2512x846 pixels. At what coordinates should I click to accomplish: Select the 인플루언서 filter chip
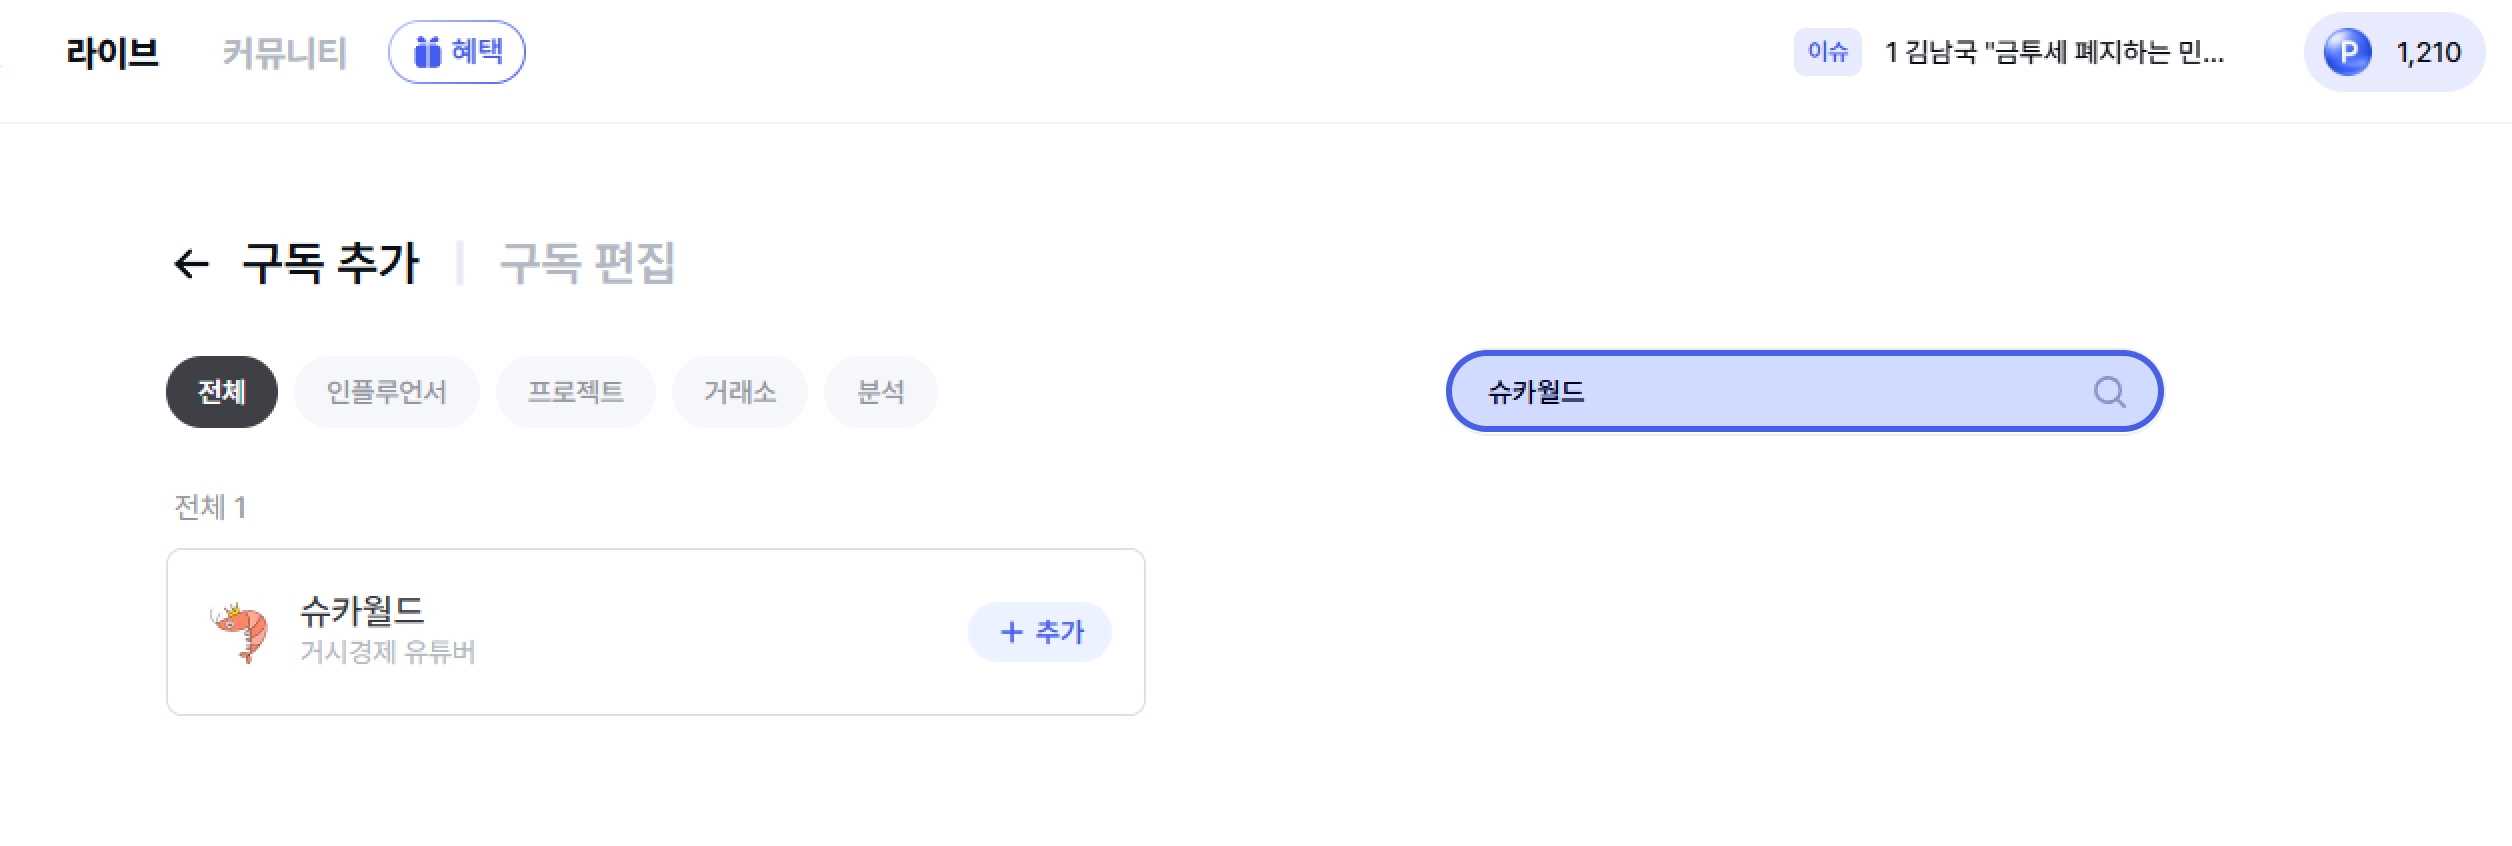click(x=387, y=392)
